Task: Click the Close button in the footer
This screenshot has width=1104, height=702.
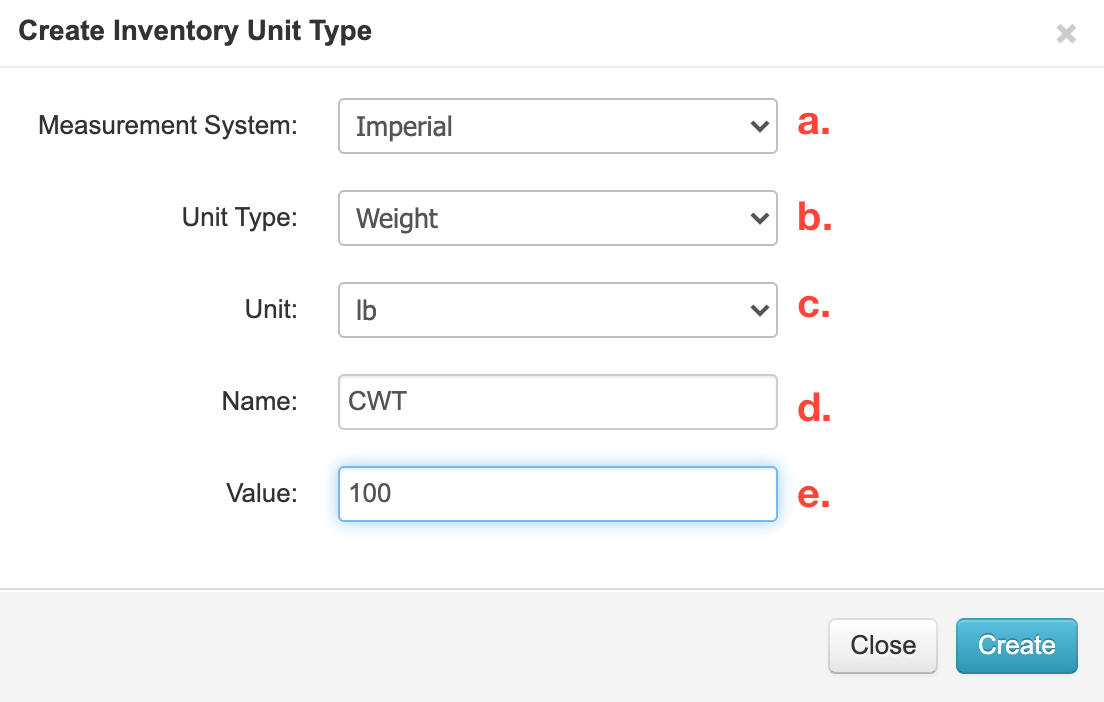Action: click(882, 645)
